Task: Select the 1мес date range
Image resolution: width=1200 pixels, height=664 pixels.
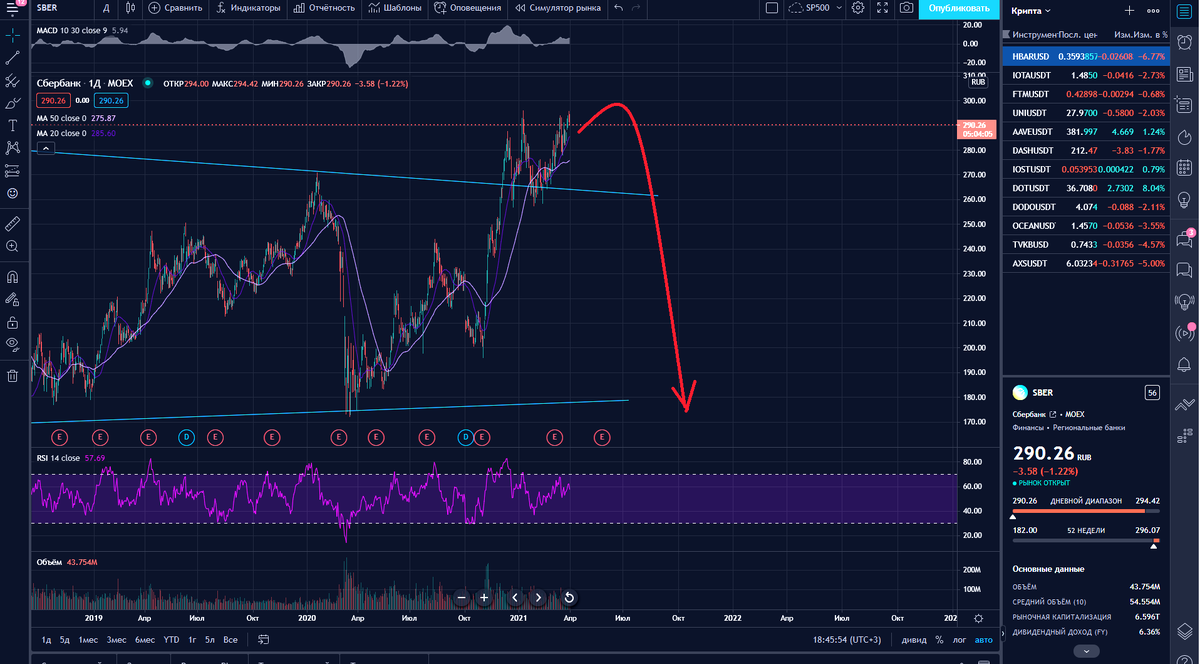Action: [x=88, y=639]
